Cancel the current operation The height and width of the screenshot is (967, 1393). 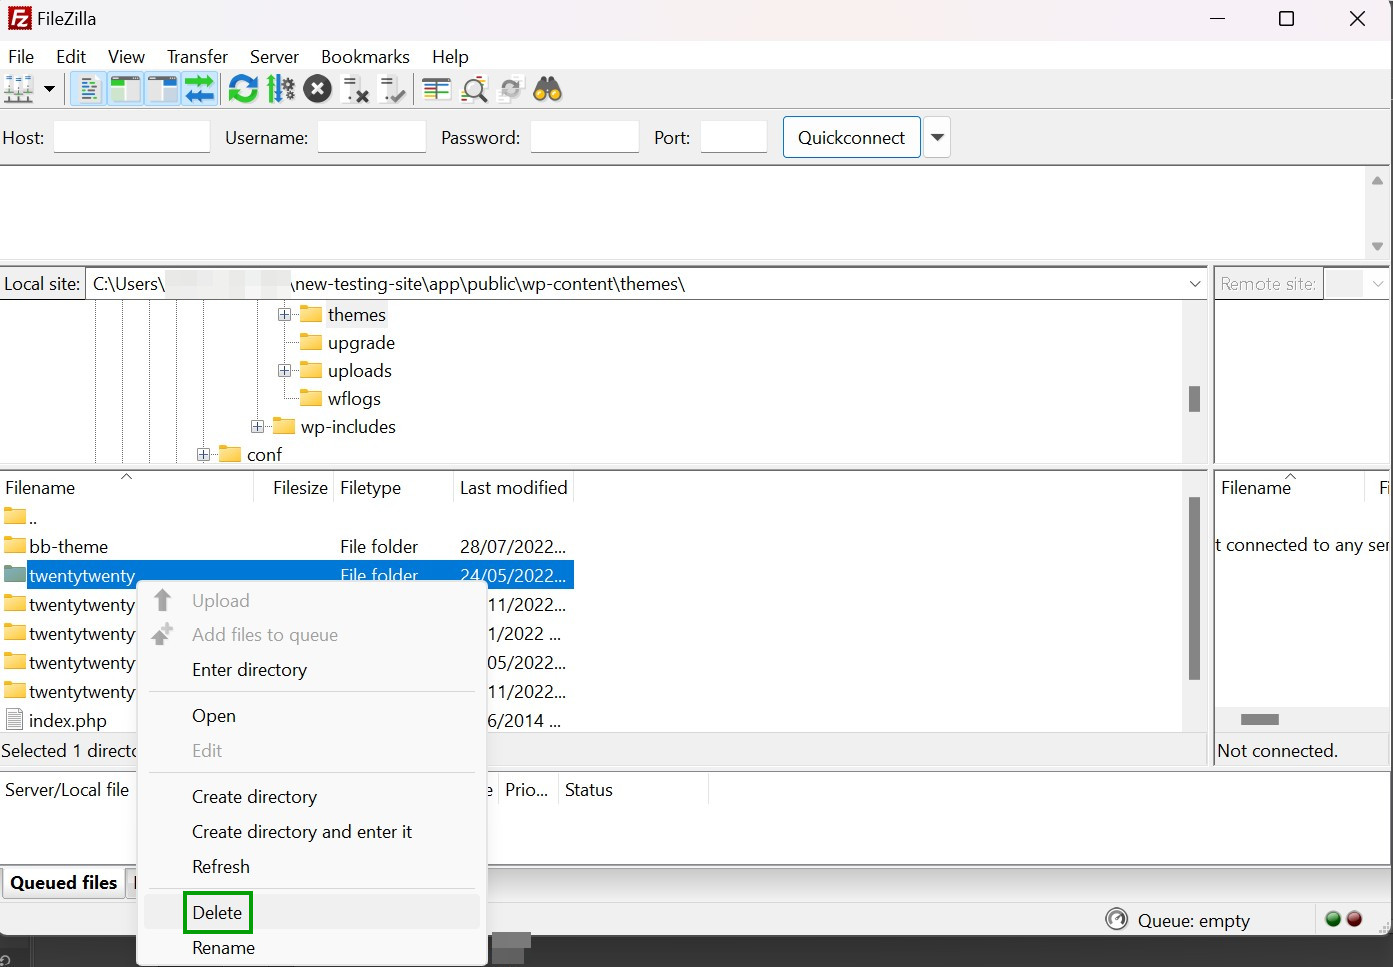pyautogui.click(x=317, y=89)
